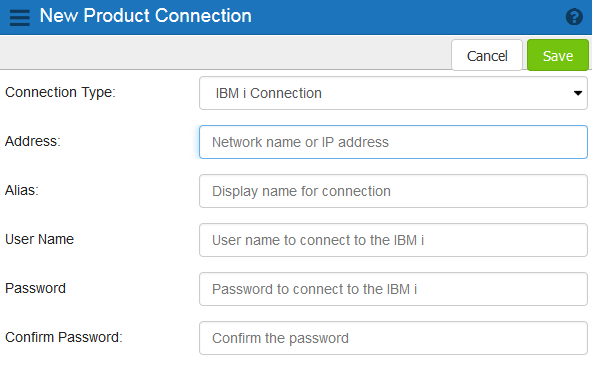Click the Confirm Password label
The image size is (592, 366).
pyautogui.click(x=64, y=337)
